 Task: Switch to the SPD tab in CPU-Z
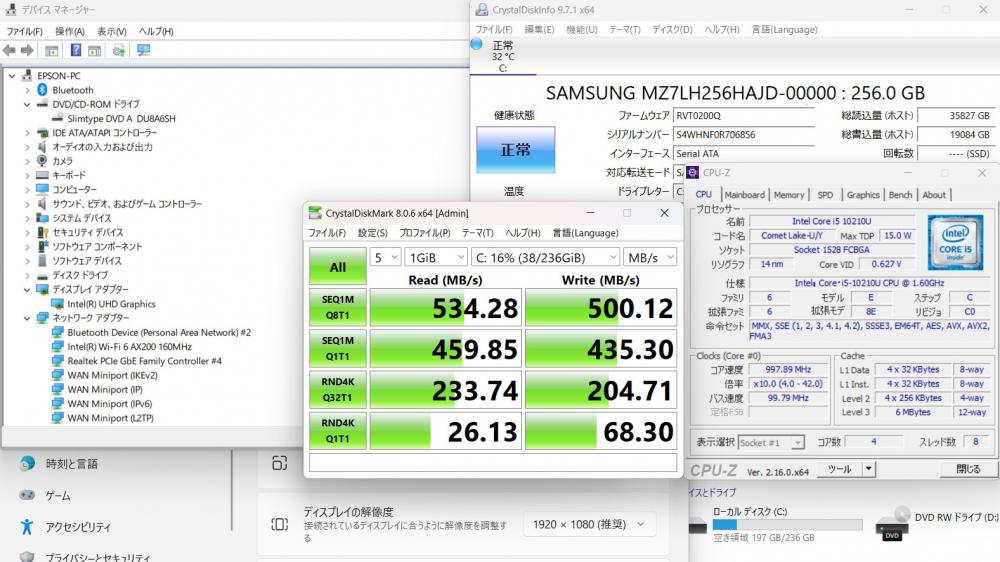(825, 195)
